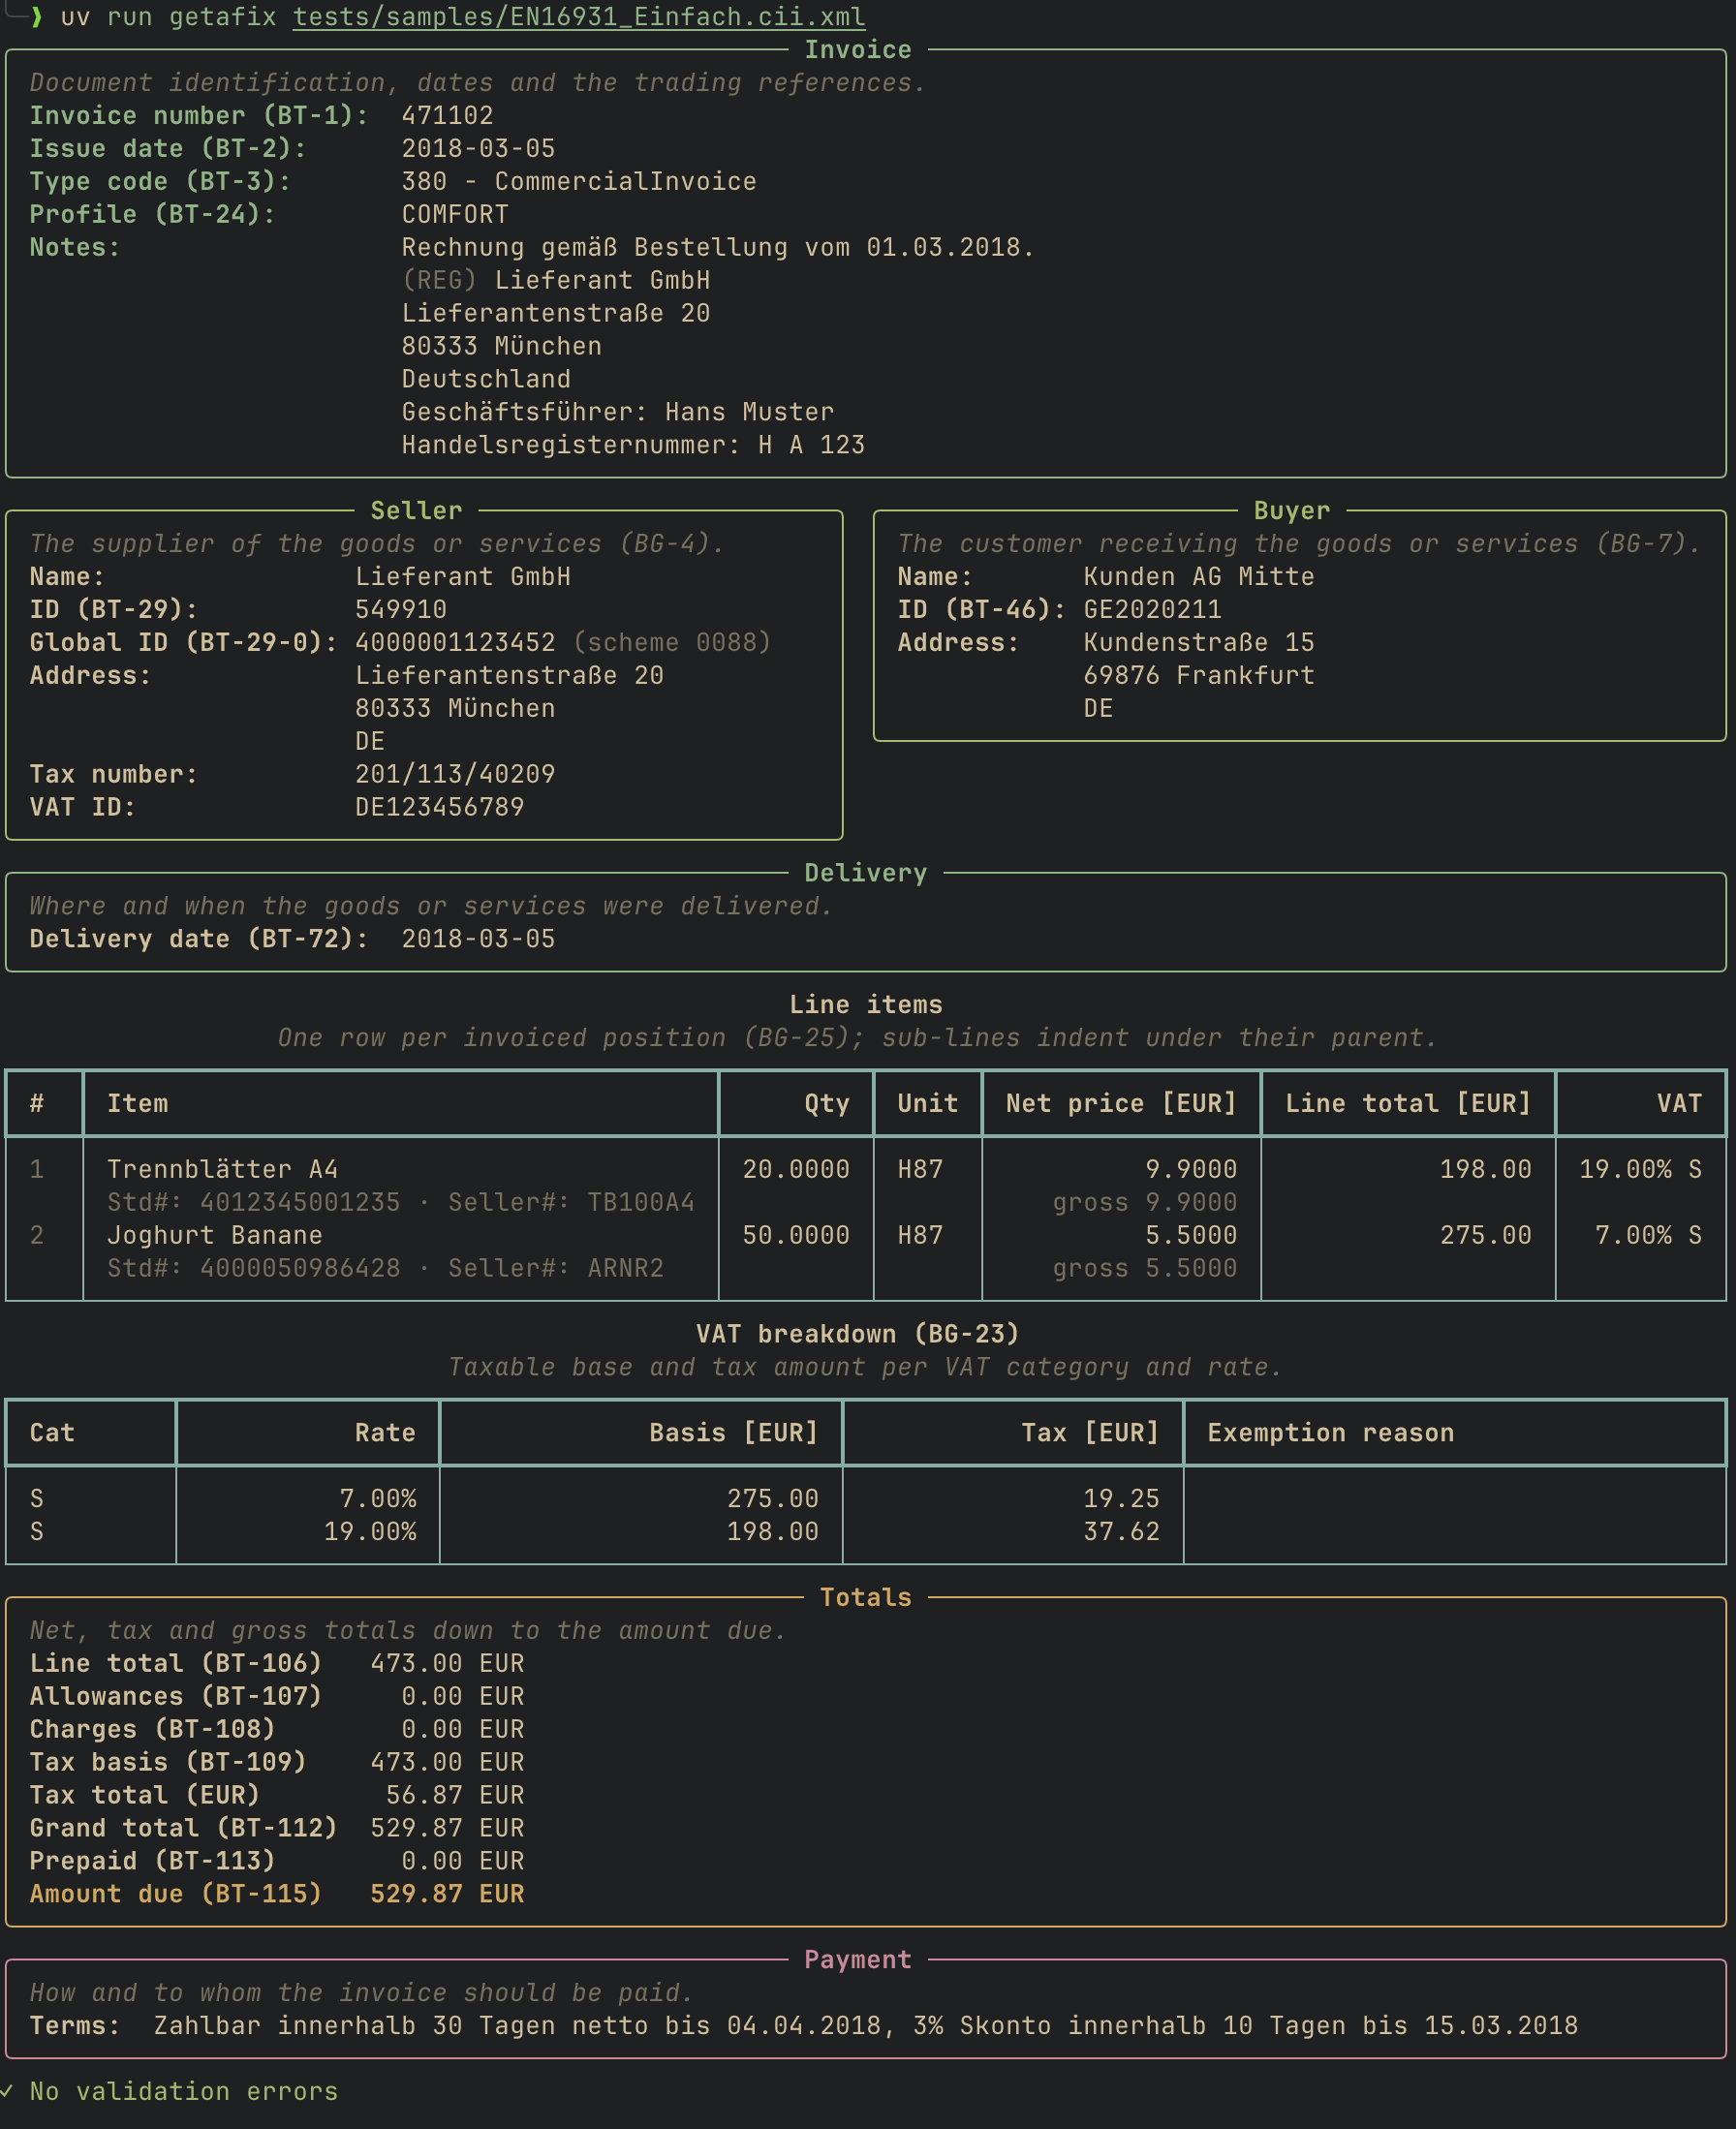The width and height of the screenshot is (1736, 2129).
Task: Click the 'Handelsregisternummer: H A 123' line
Action: coord(633,445)
